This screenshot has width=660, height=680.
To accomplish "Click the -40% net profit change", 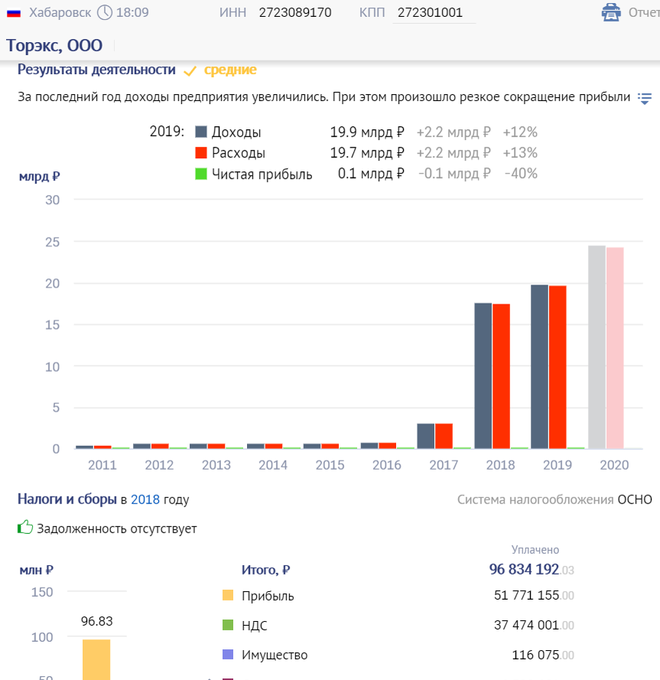I will click(521, 173).
